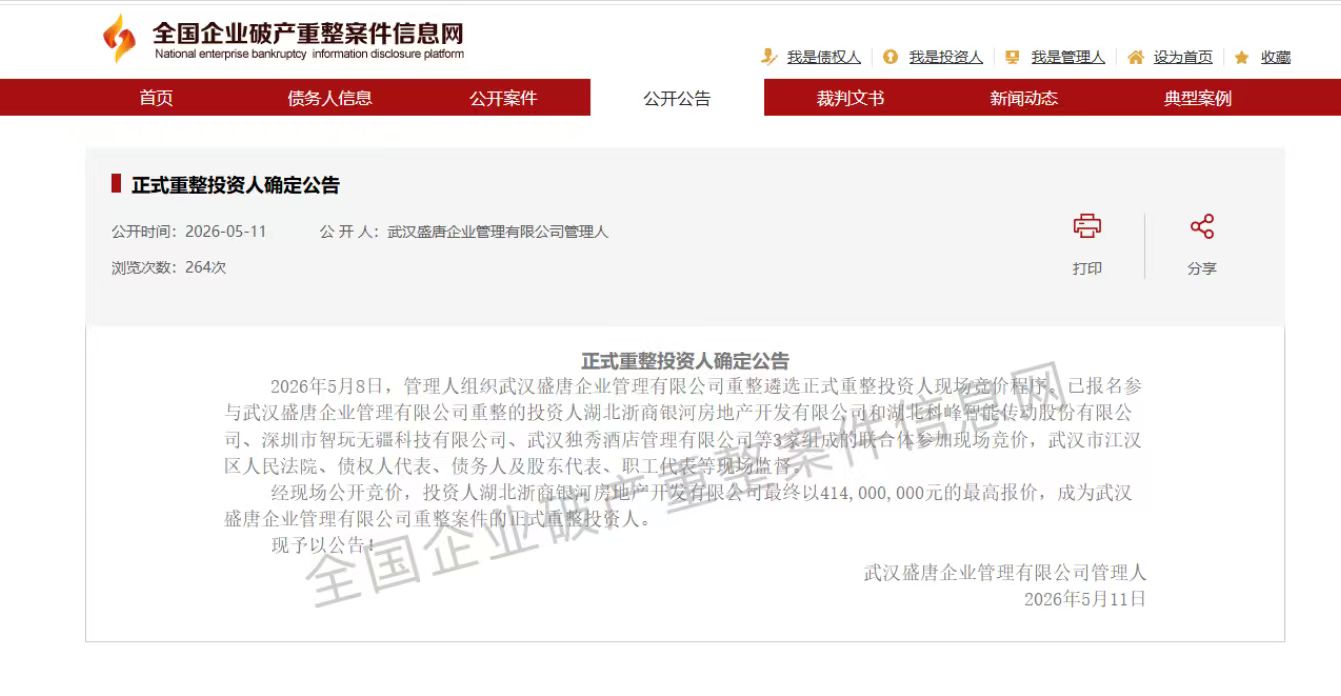Select 公开公告 navigation tab
The width and height of the screenshot is (1341, 696).
[x=677, y=98]
